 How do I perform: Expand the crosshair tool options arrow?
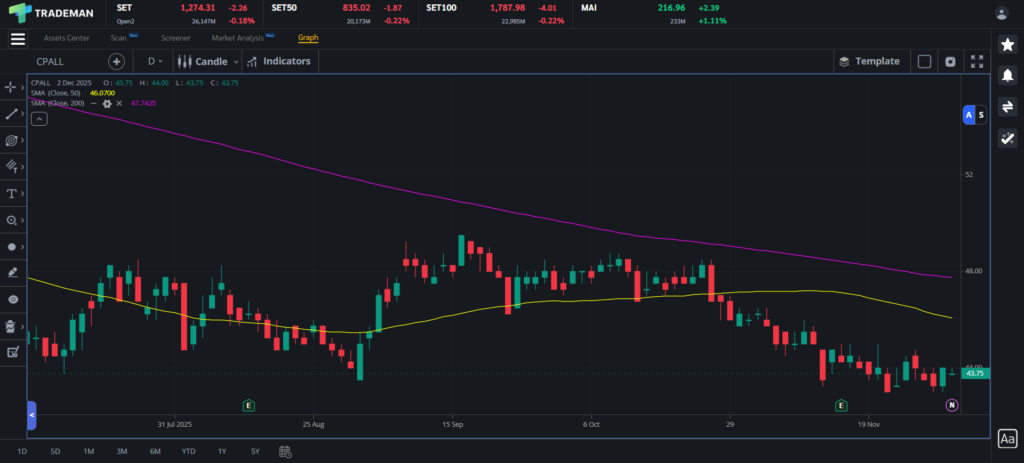[23, 87]
